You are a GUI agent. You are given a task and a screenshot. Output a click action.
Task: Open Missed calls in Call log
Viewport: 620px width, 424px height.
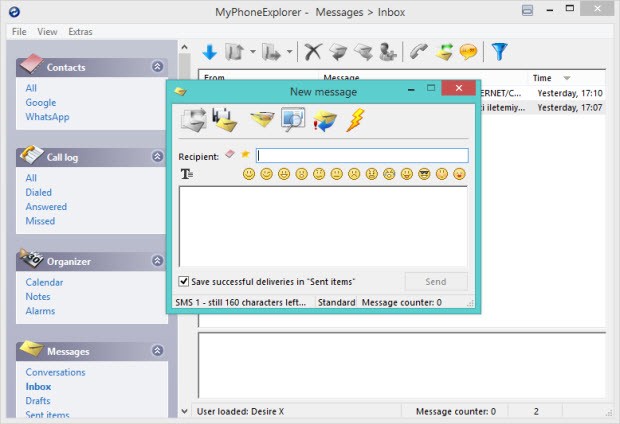pyautogui.click(x=40, y=221)
